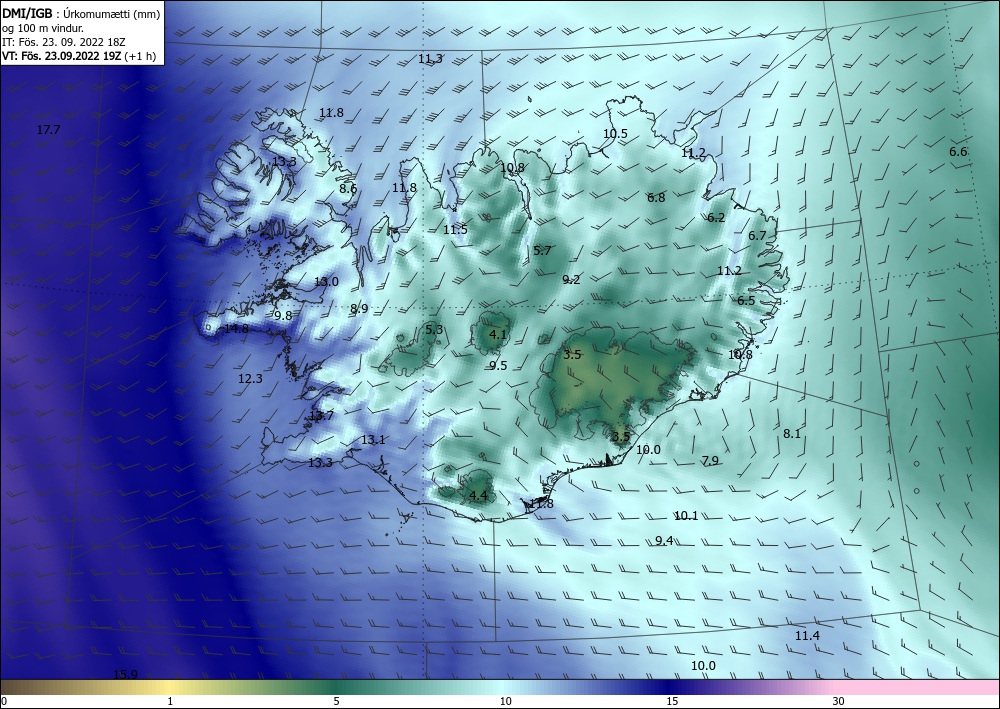This screenshot has height=709, width=1000.
Task: Click the 15.9 value label
Action: pyautogui.click(x=126, y=675)
